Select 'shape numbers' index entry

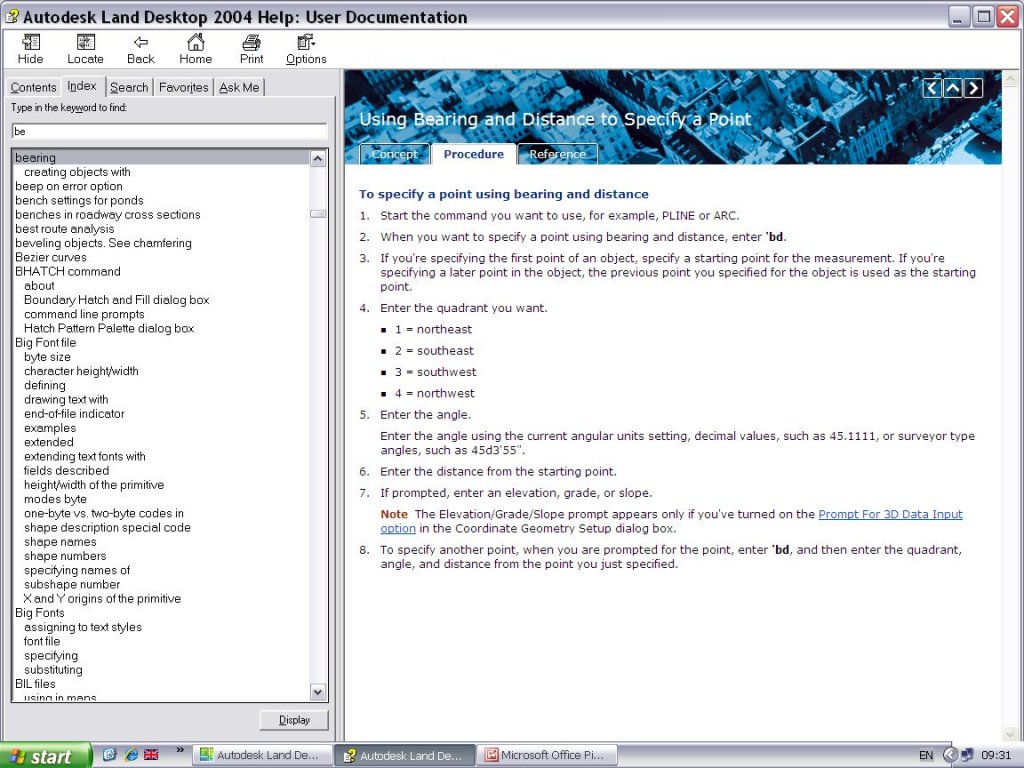coord(65,556)
